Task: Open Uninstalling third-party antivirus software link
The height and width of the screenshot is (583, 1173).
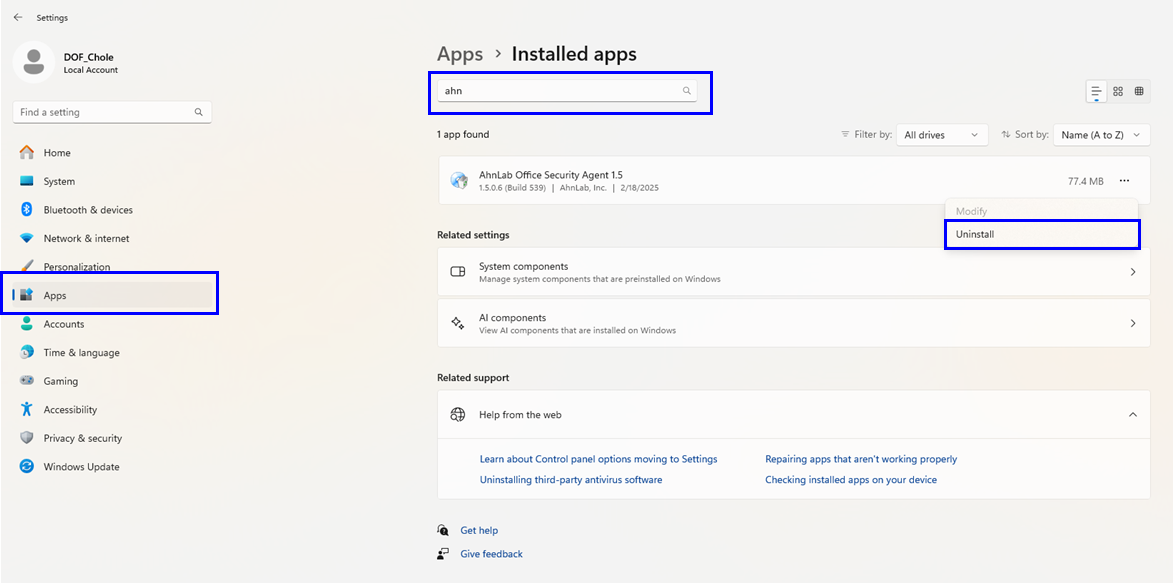Action: (570, 480)
